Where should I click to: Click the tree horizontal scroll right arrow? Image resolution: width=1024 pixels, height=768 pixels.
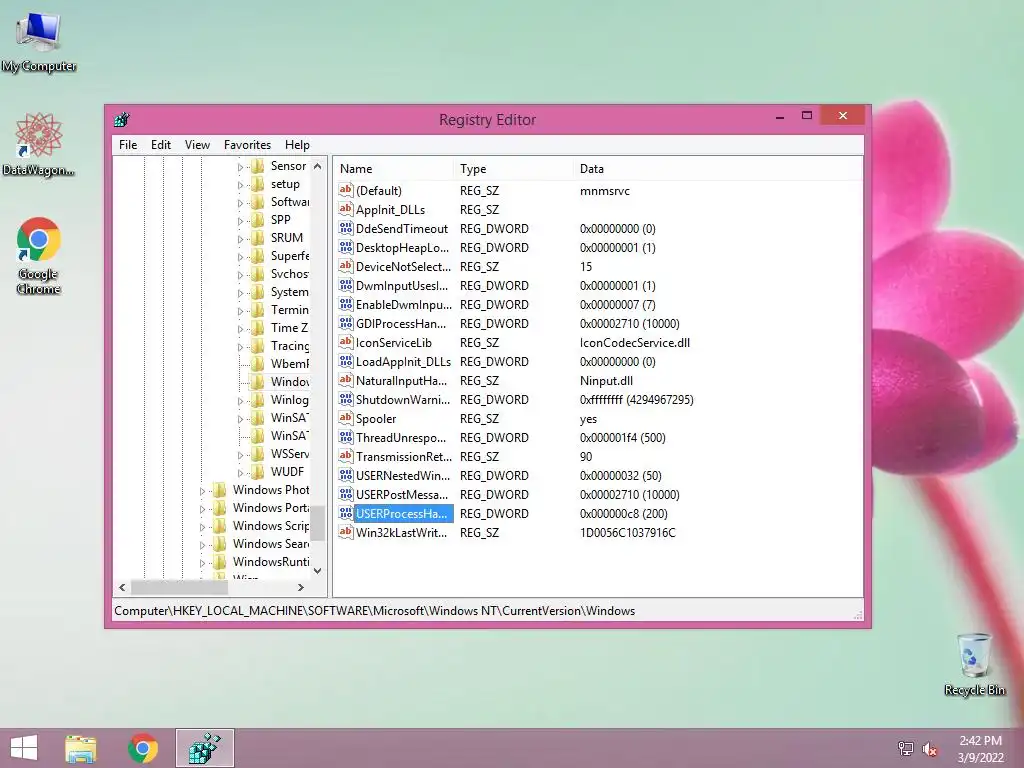(300, 587)
